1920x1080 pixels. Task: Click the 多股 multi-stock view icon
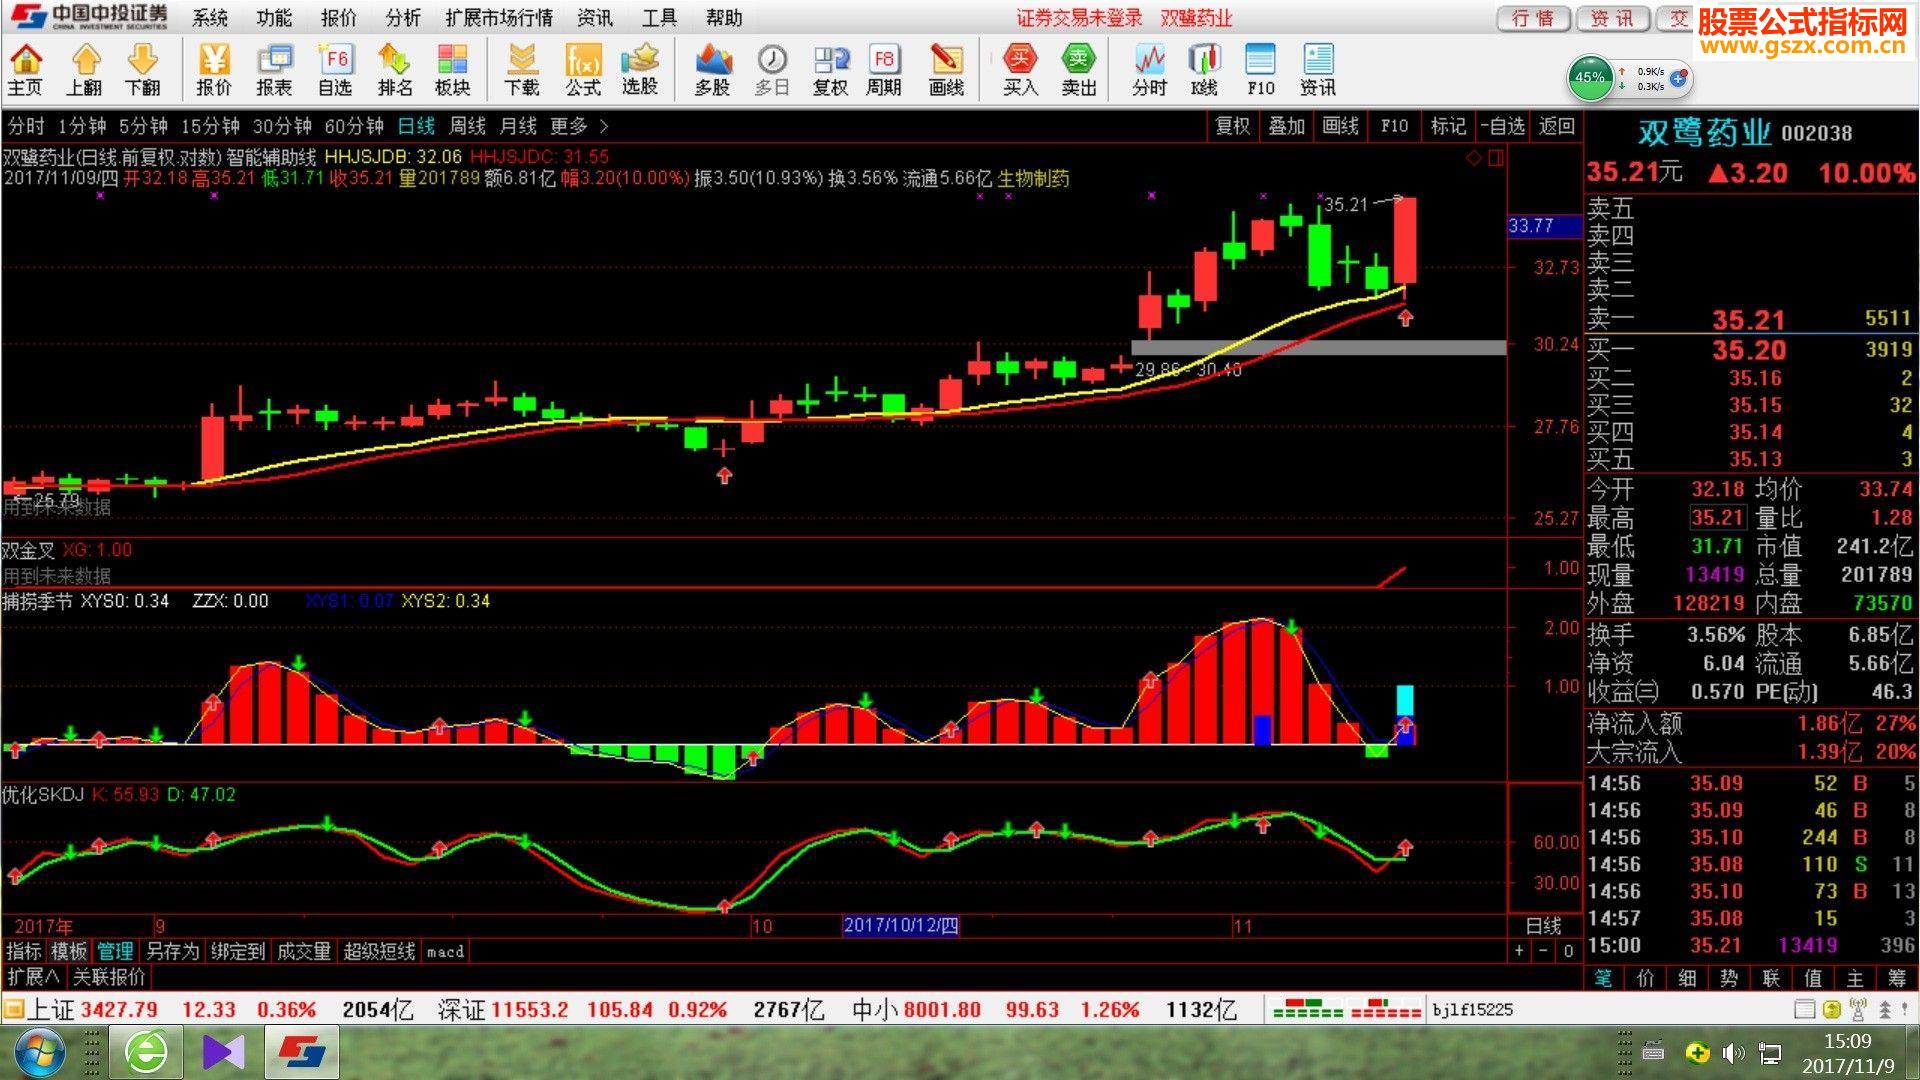click(x=712, y=70)
